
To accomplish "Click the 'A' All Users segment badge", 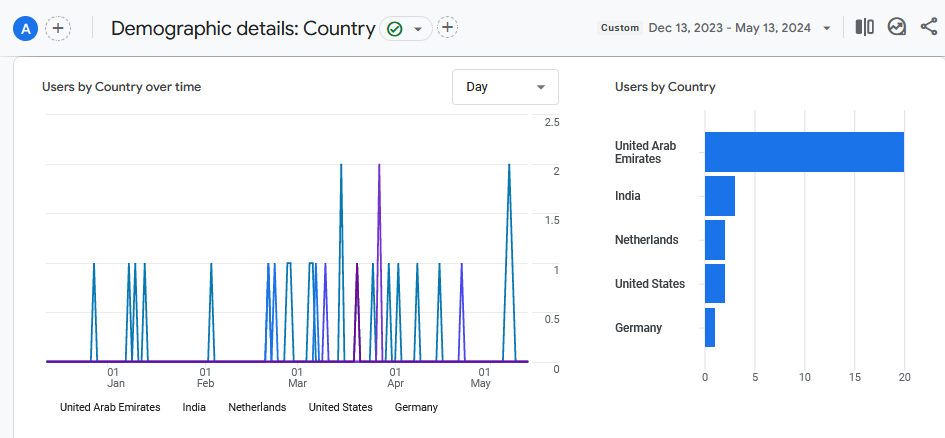I will [25, 28].
